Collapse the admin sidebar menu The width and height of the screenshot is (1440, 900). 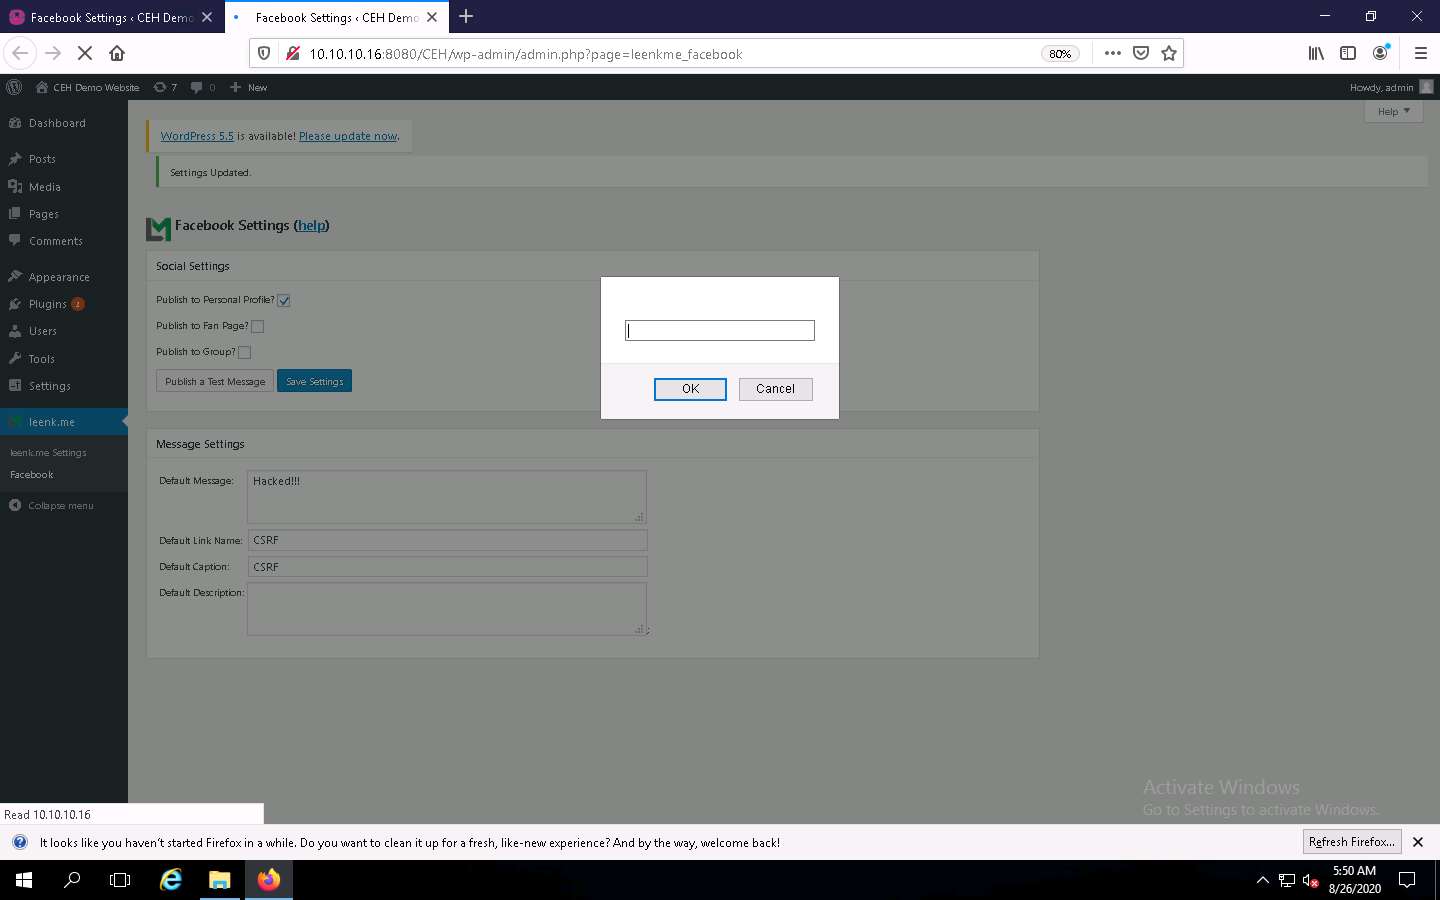50,505
